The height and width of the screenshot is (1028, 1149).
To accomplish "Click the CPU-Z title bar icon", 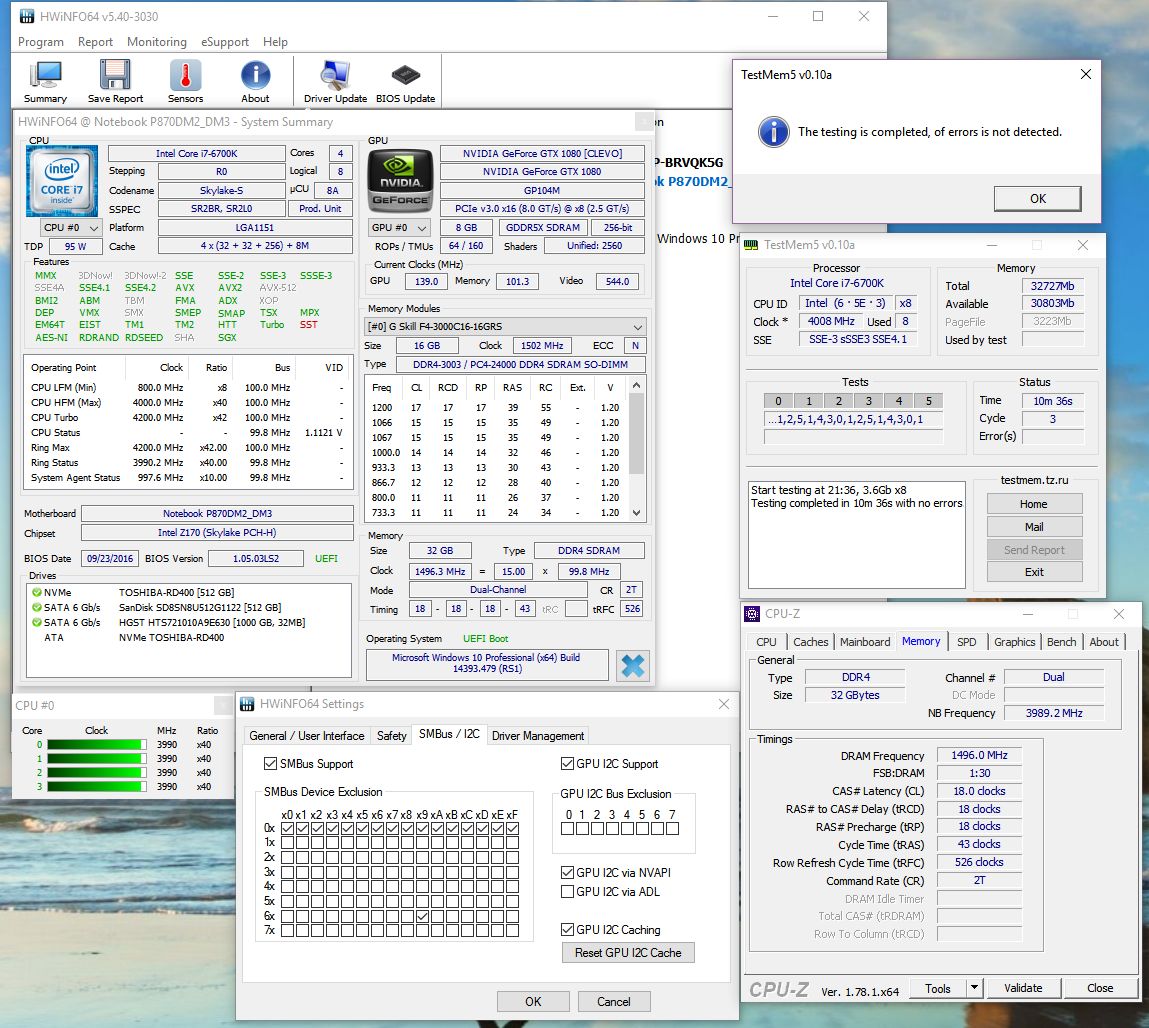I will (x=752, y=614).
